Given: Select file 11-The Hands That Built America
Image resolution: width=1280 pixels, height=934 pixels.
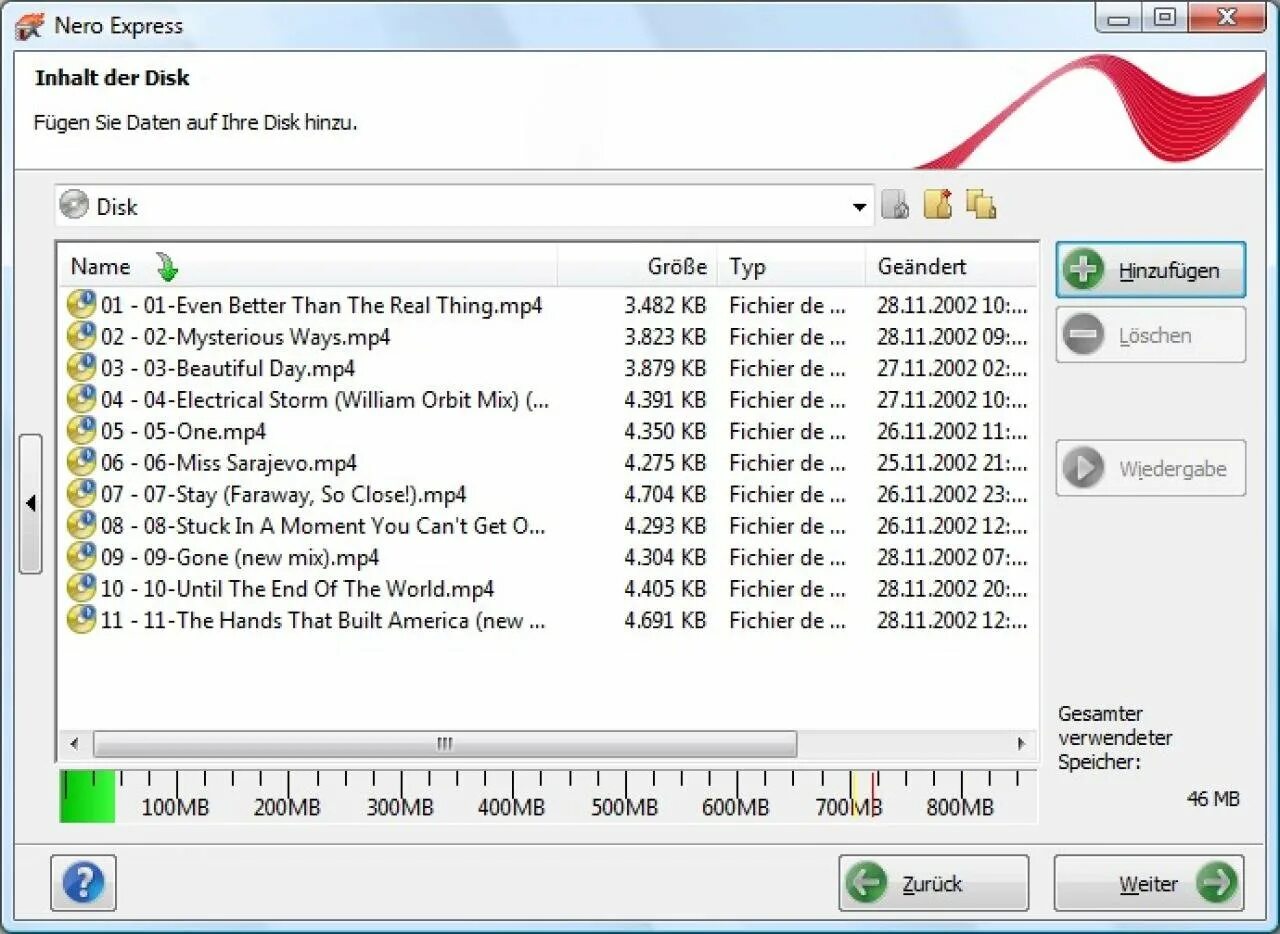Looking at the screenshot, I should coord(323,620).
